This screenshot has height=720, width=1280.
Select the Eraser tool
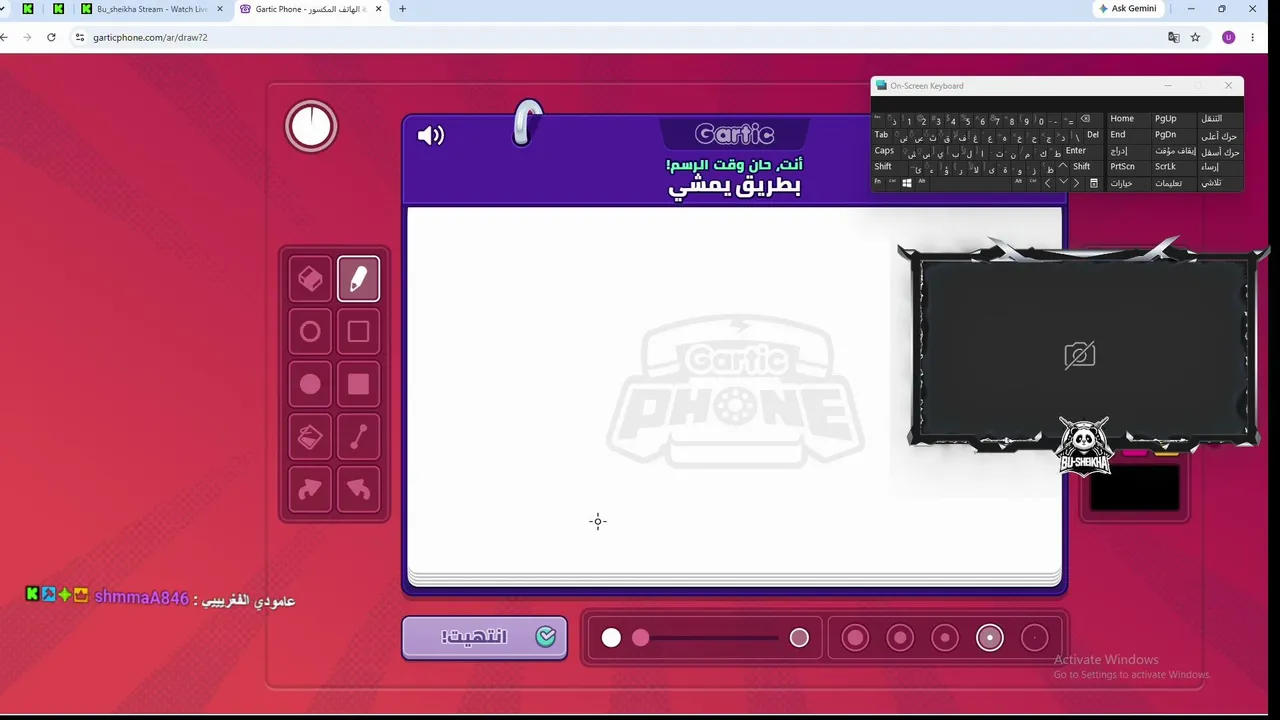pos(310,279)
